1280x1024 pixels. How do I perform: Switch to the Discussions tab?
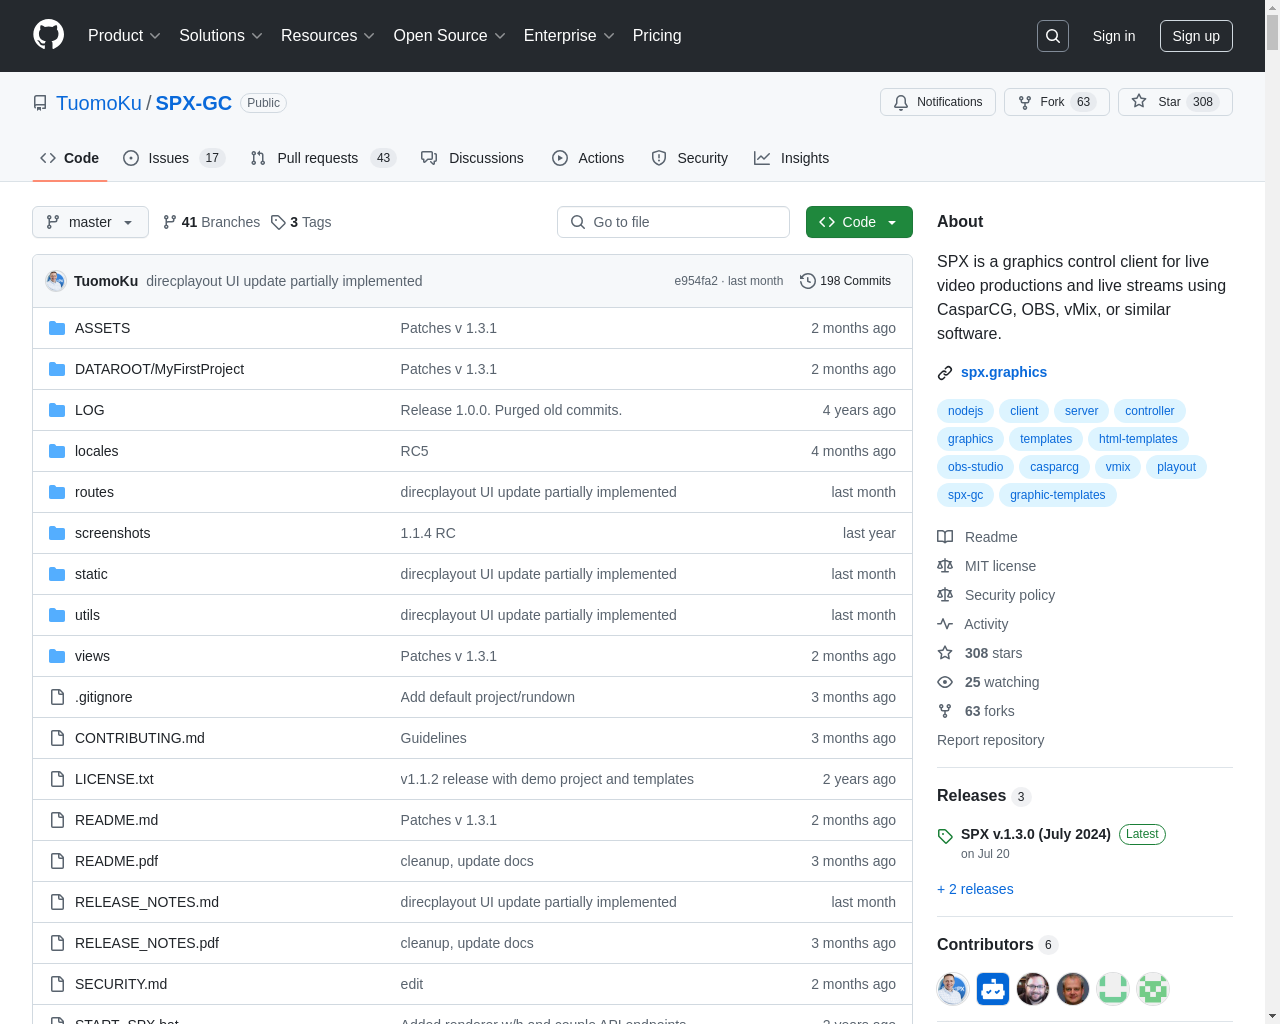tap(472, 158)
